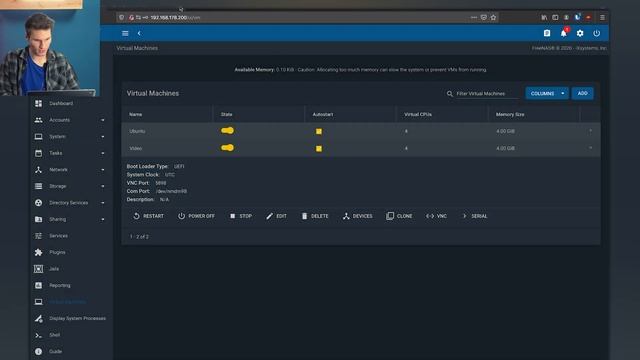Open Firefox page actions ellipsis

[x=474, y=18]
